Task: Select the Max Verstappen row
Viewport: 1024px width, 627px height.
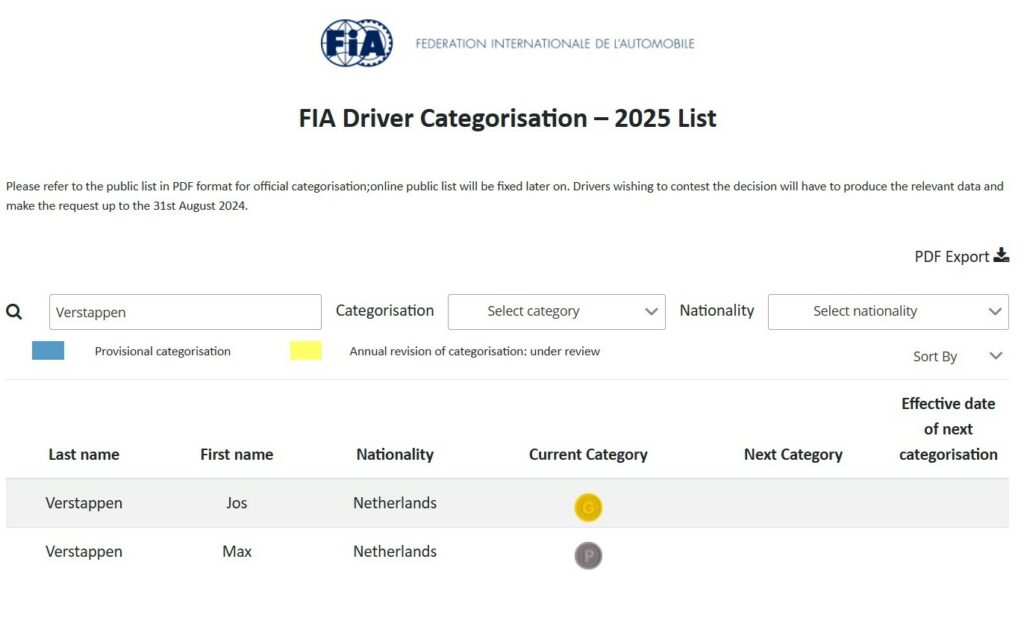Action: [x=236, y=552]
